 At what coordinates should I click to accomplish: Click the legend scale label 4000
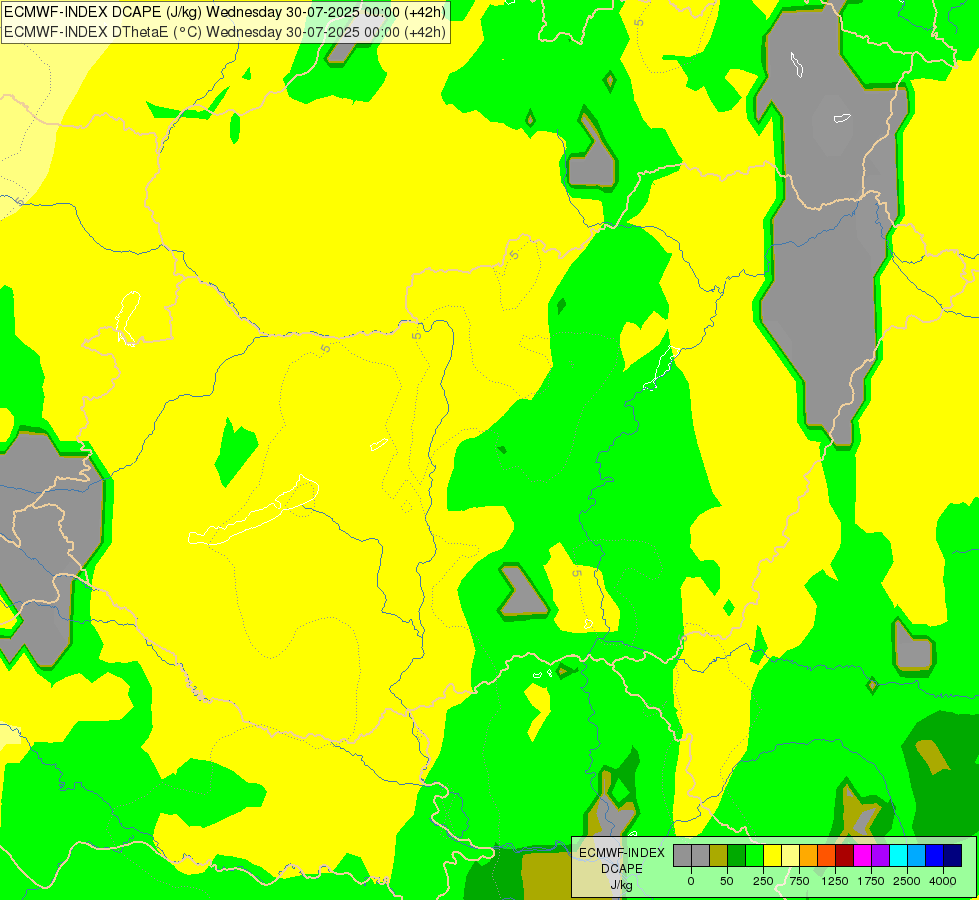coord(943,881)
